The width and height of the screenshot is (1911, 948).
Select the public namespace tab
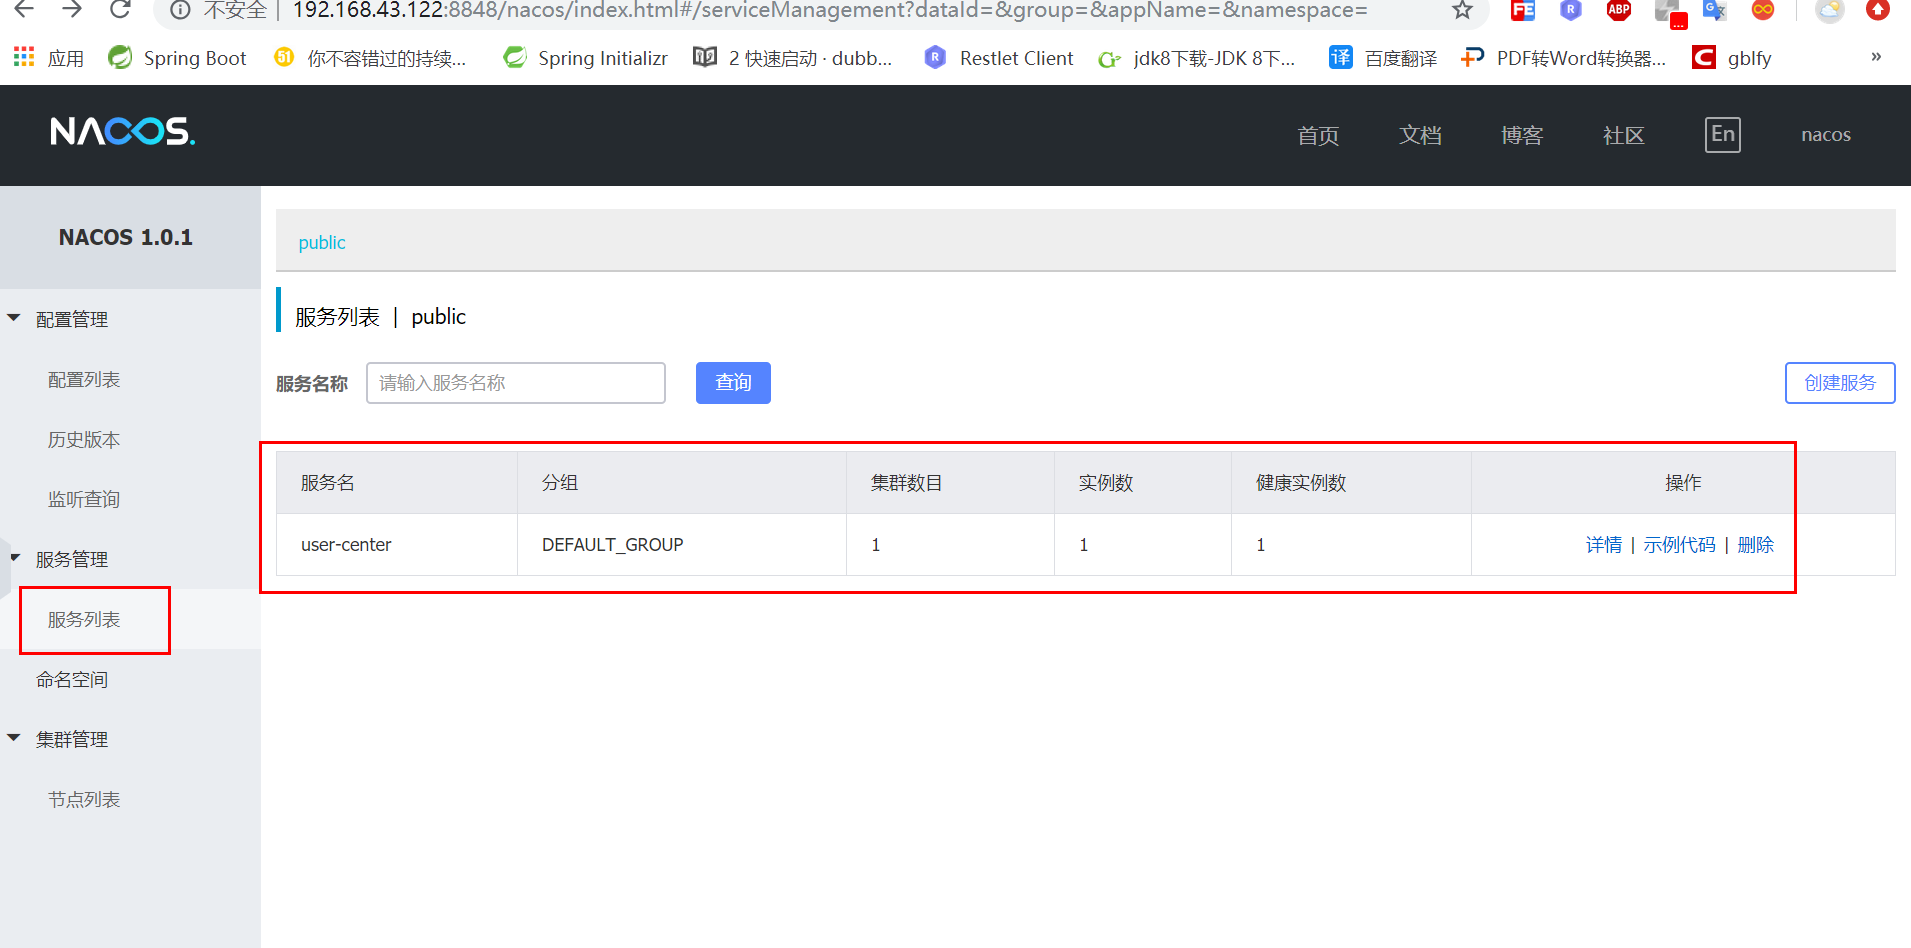pos(322,242)
